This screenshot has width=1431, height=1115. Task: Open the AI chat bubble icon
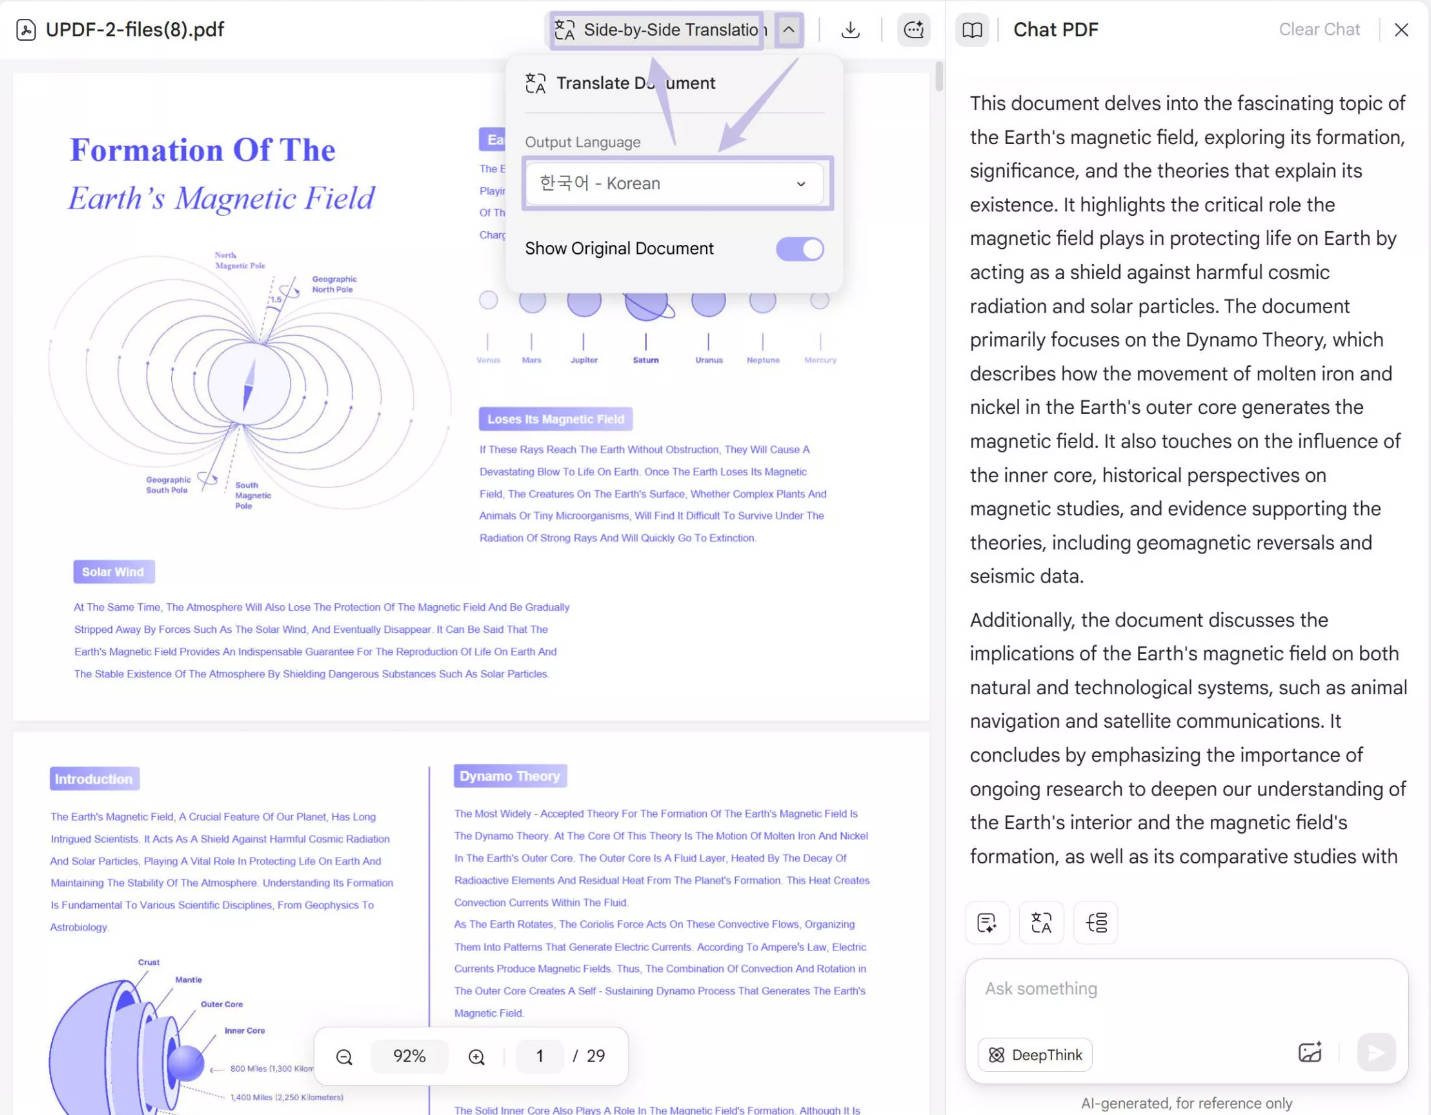[913, 29]
